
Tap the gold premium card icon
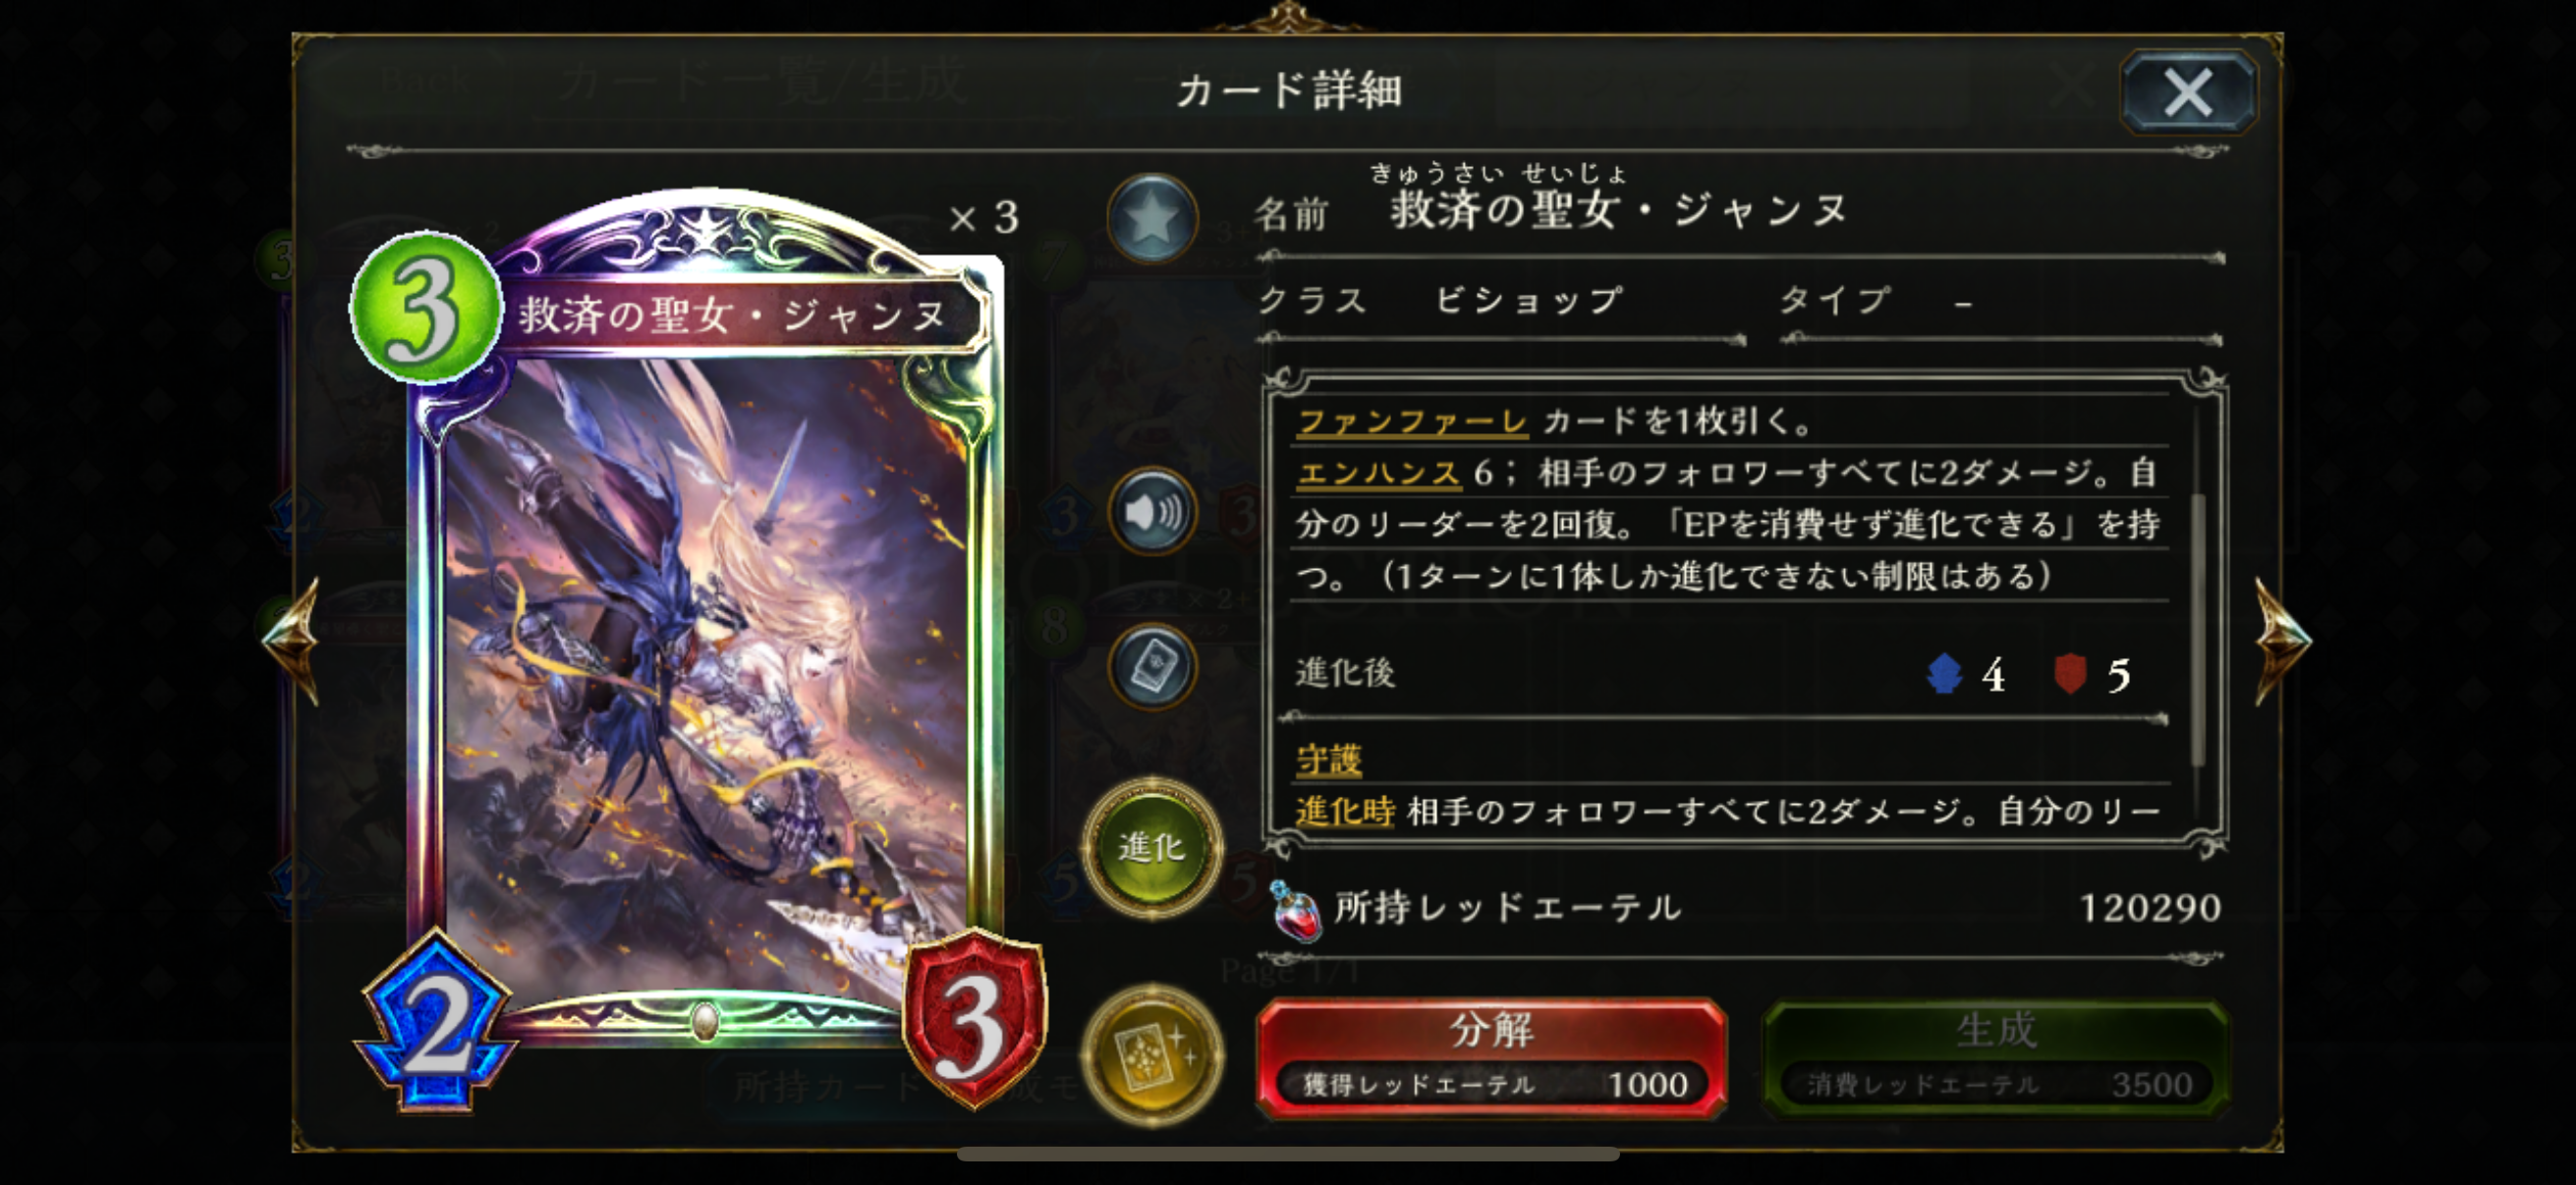tap(1152, 1055)
